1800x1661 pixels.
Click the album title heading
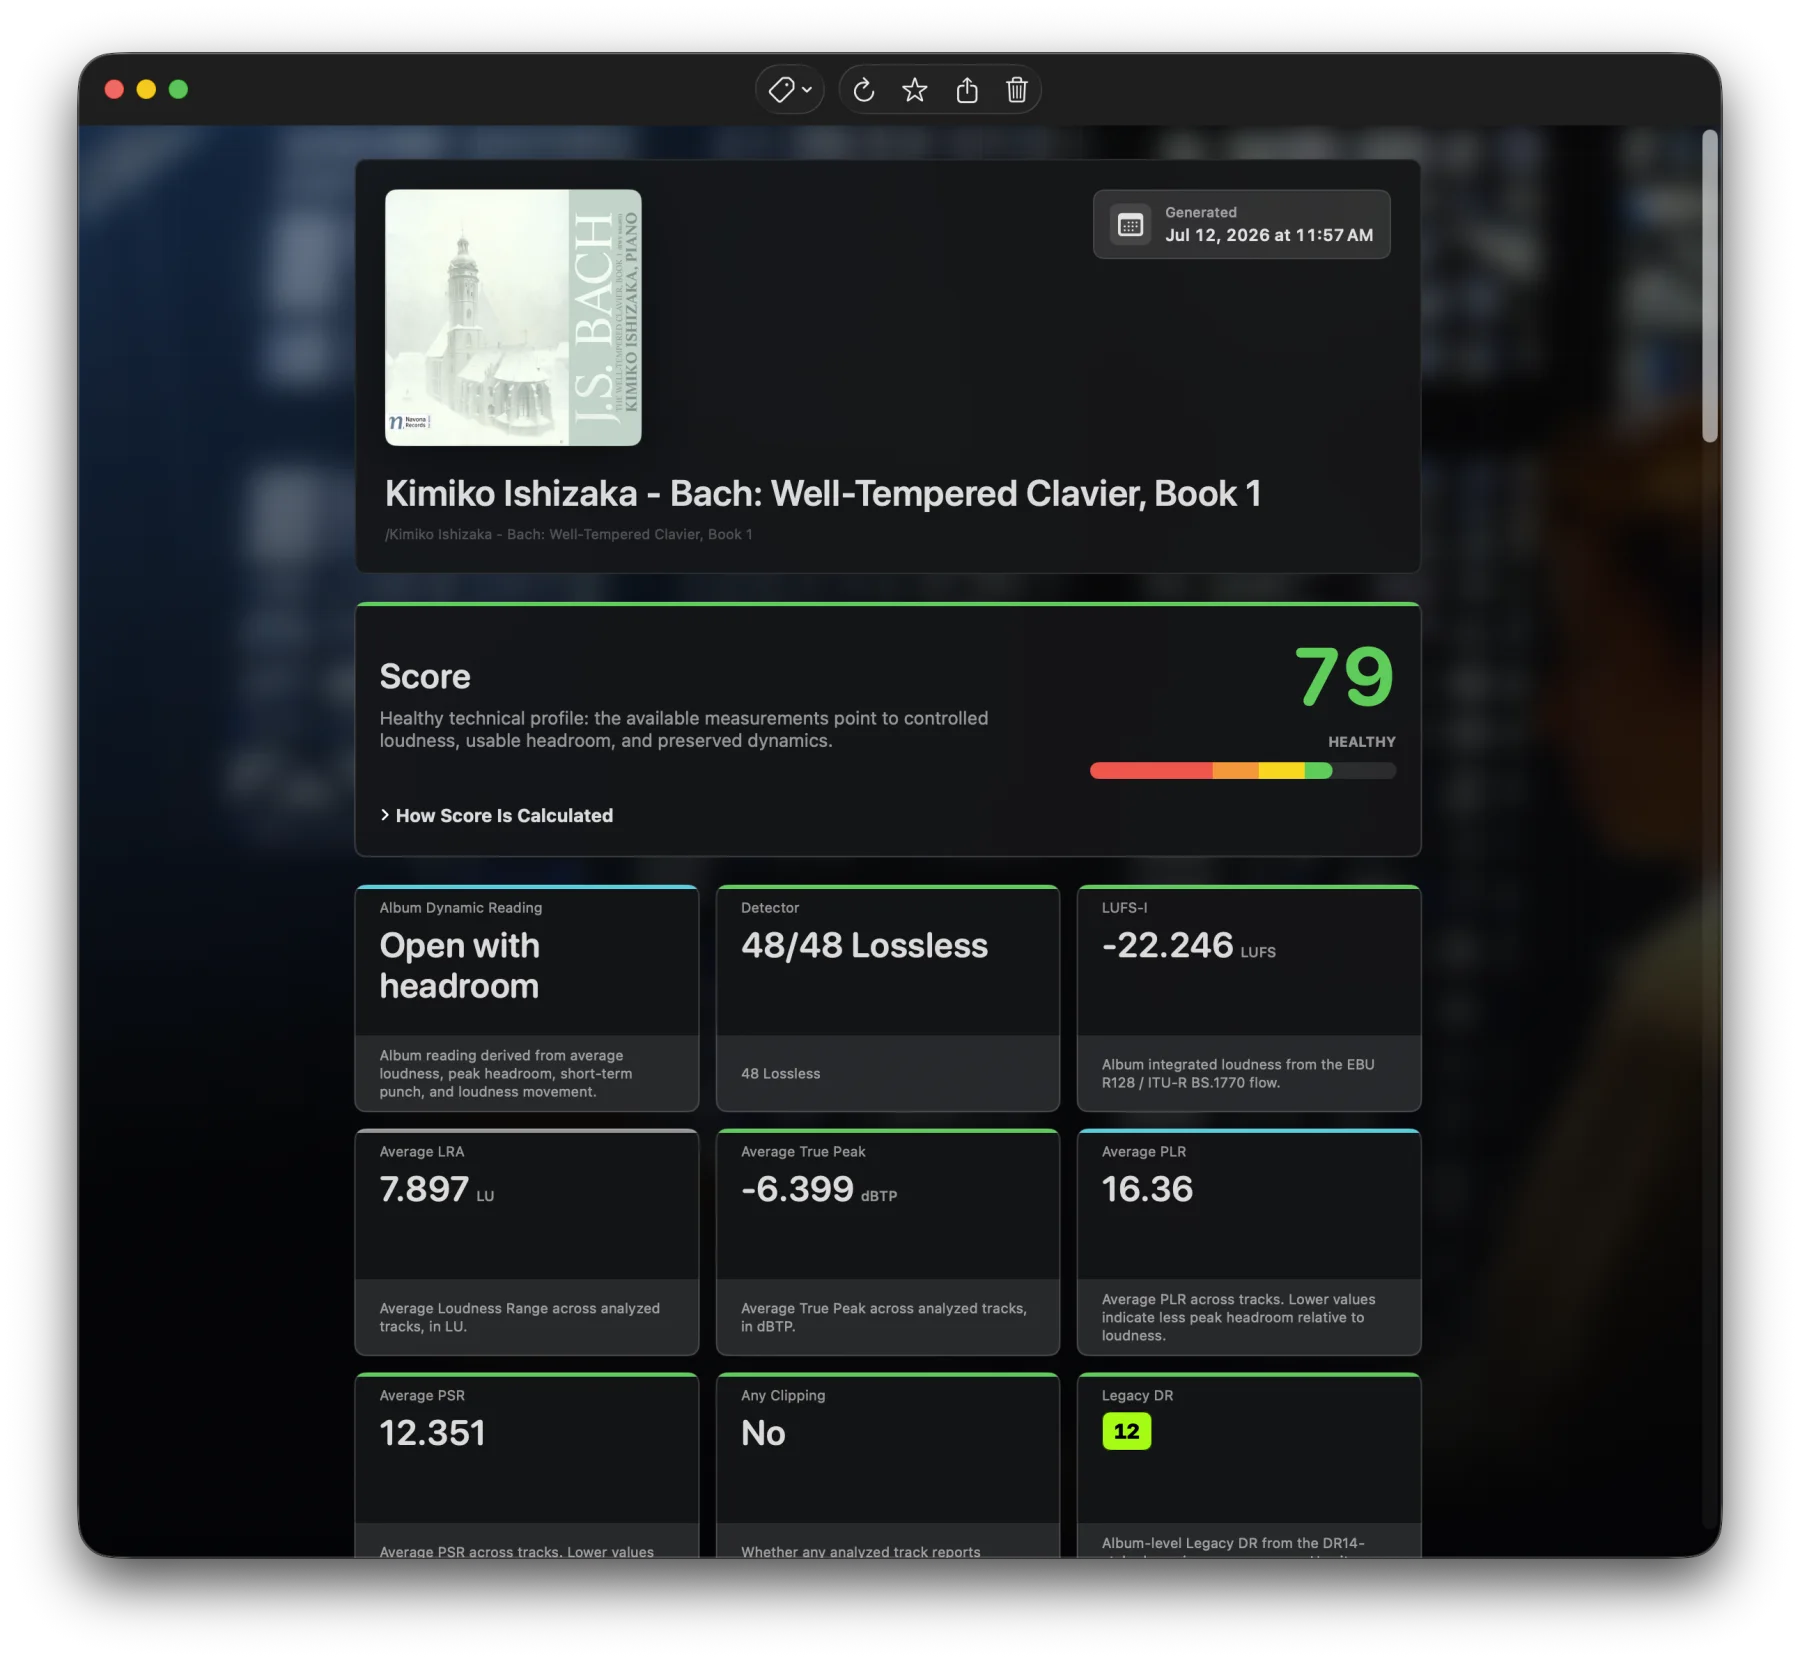[x=822, y=493]
